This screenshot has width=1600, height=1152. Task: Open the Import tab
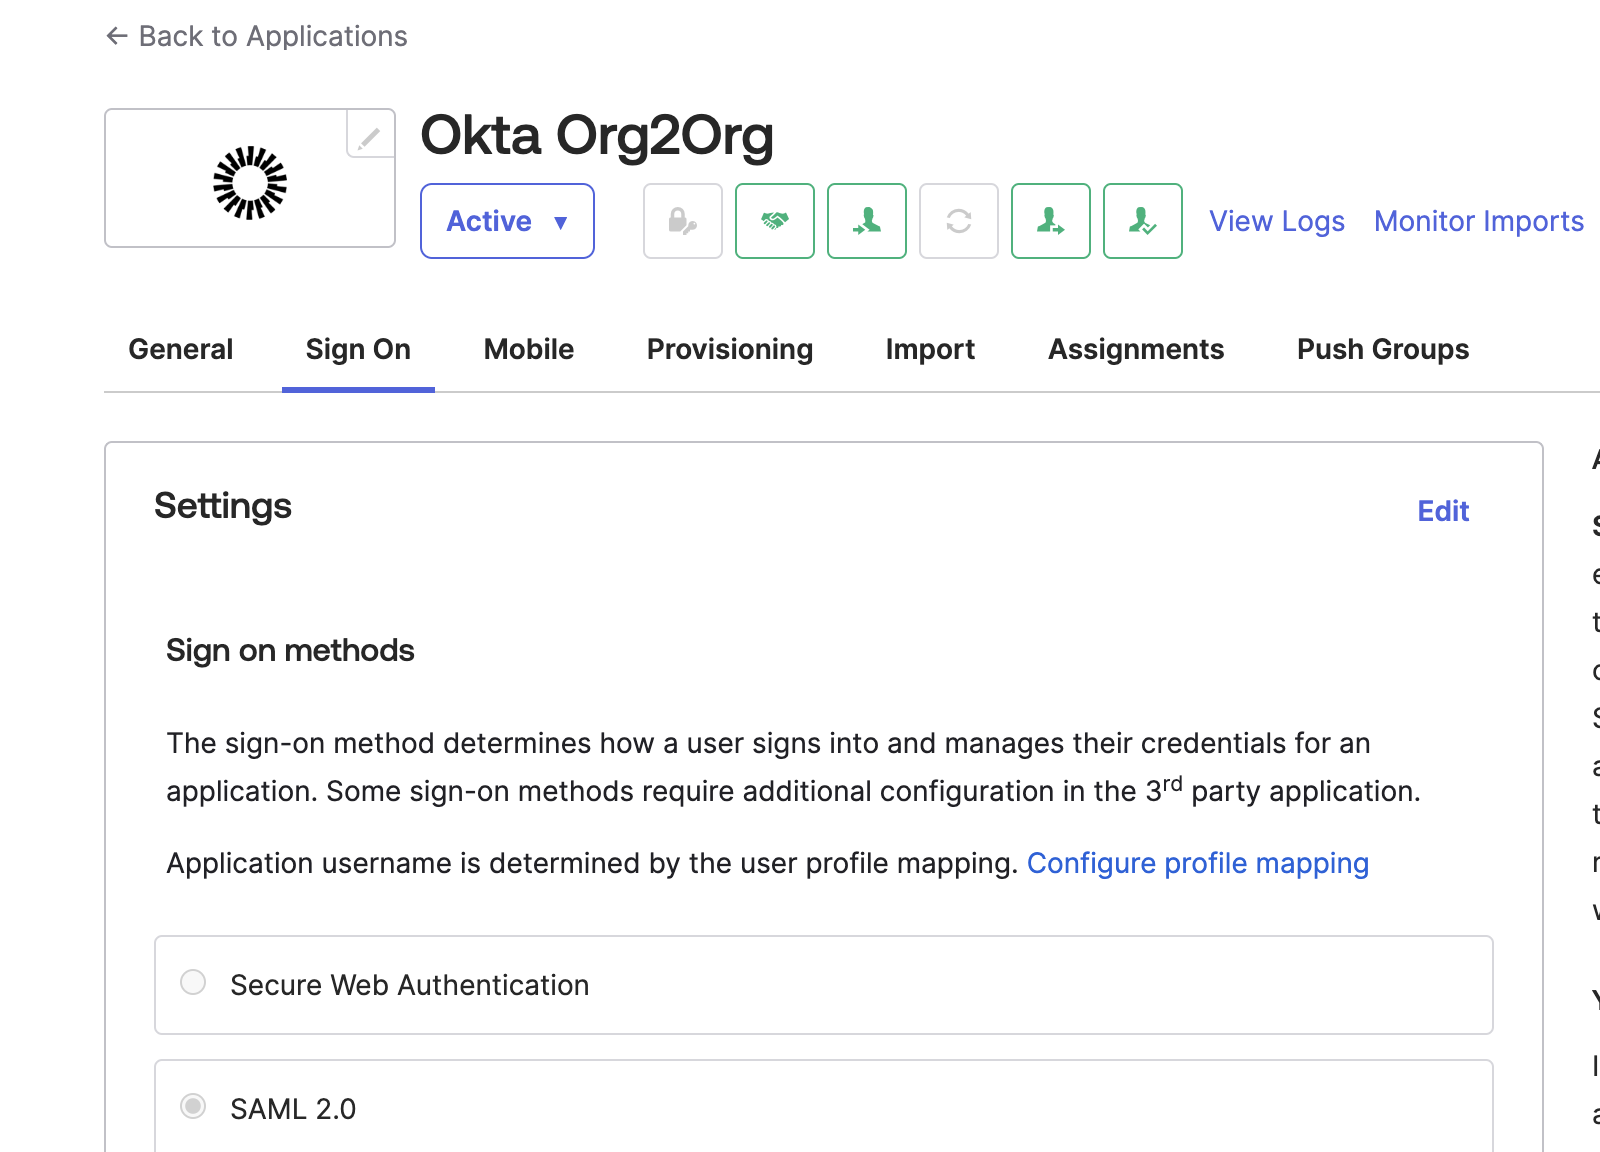[x=930, y=349]
